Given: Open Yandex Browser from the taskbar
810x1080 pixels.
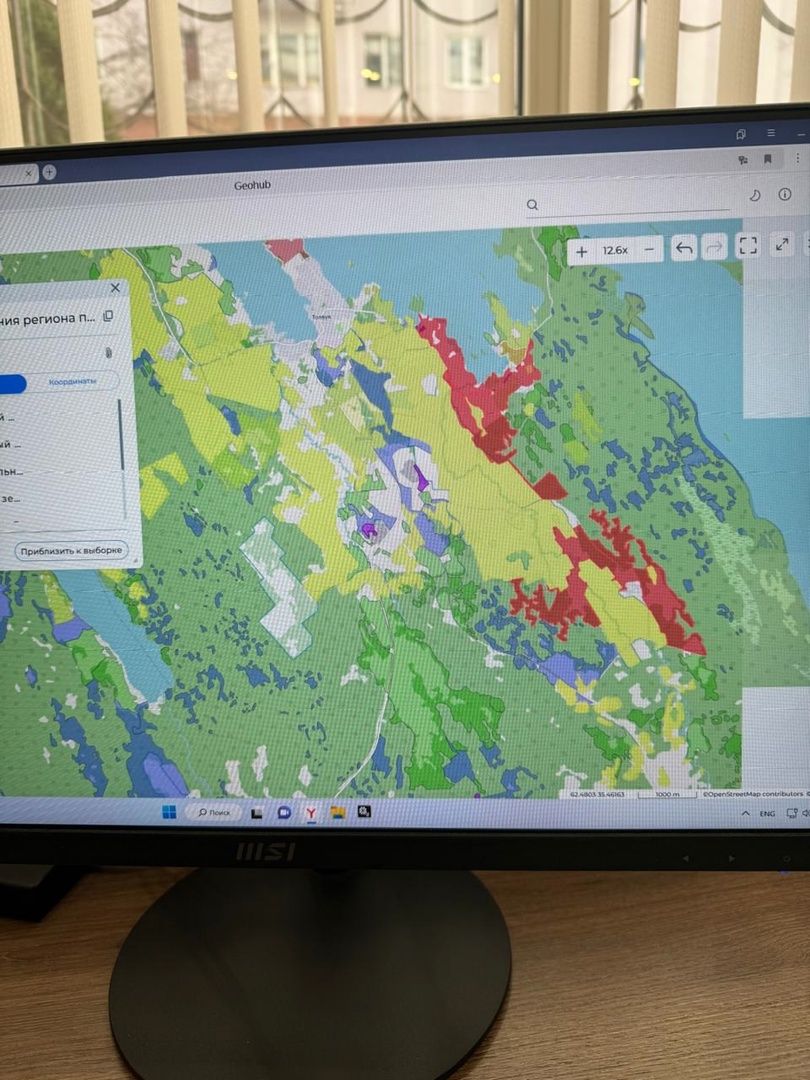Looking at the screenshot, I should (x=311, y=813).
